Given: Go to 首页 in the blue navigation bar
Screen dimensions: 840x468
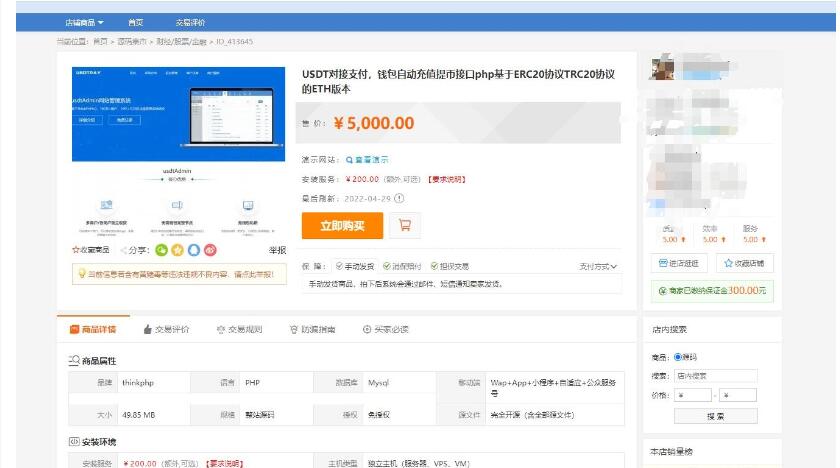Looking at the screenshot, I should 136,22.
